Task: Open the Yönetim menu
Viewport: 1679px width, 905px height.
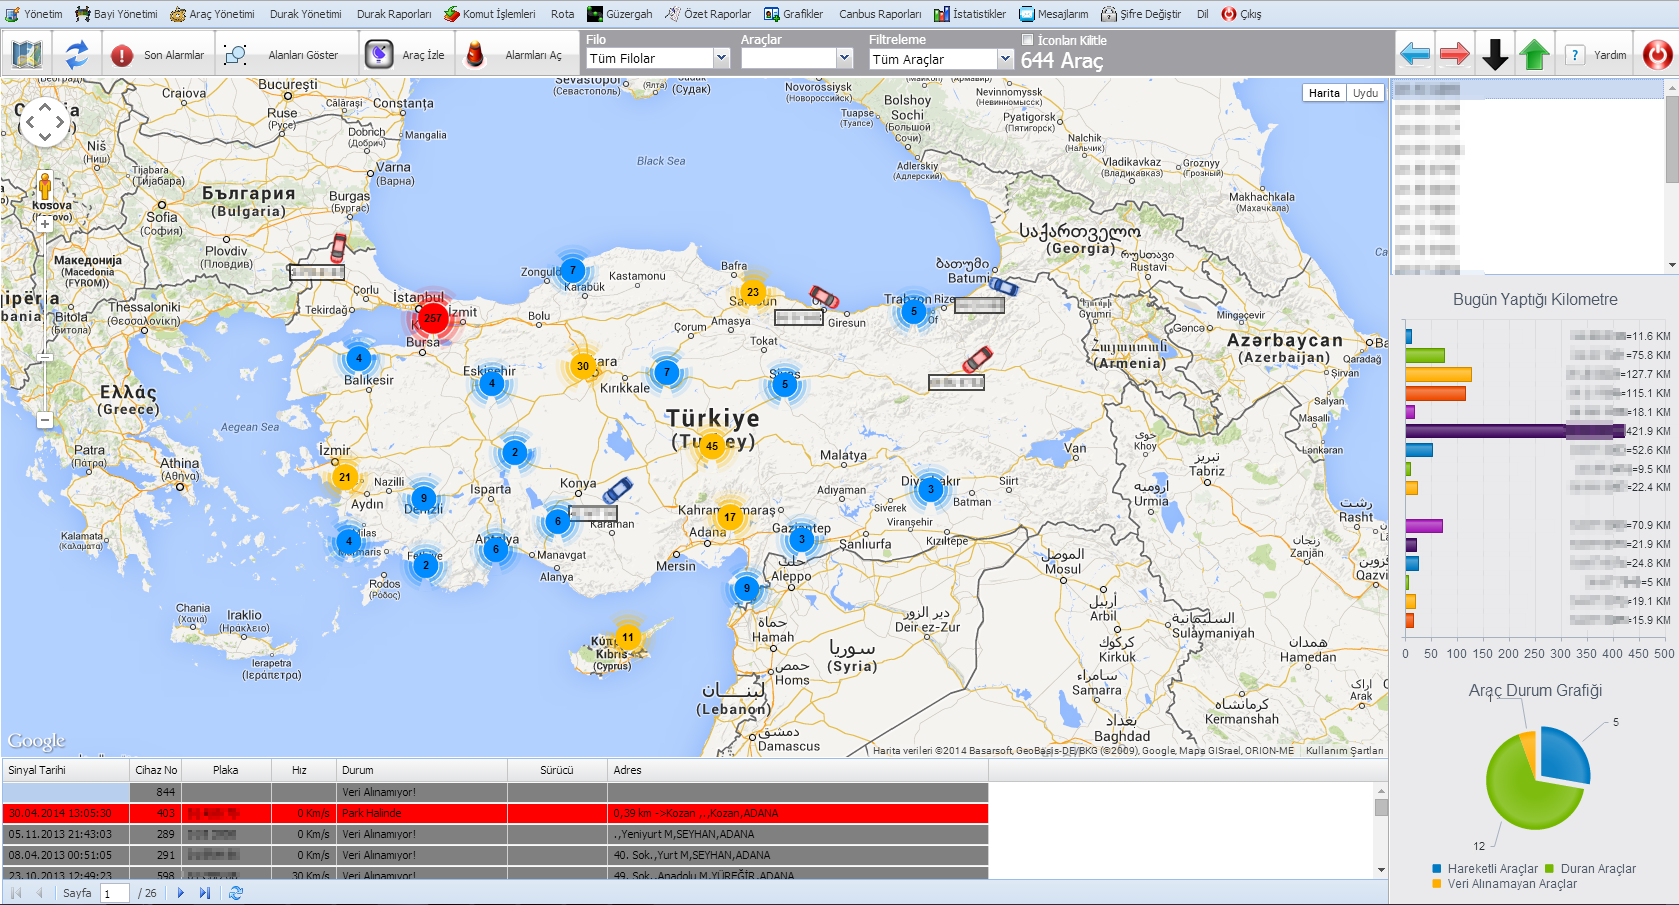Action: tap(34, 14)
